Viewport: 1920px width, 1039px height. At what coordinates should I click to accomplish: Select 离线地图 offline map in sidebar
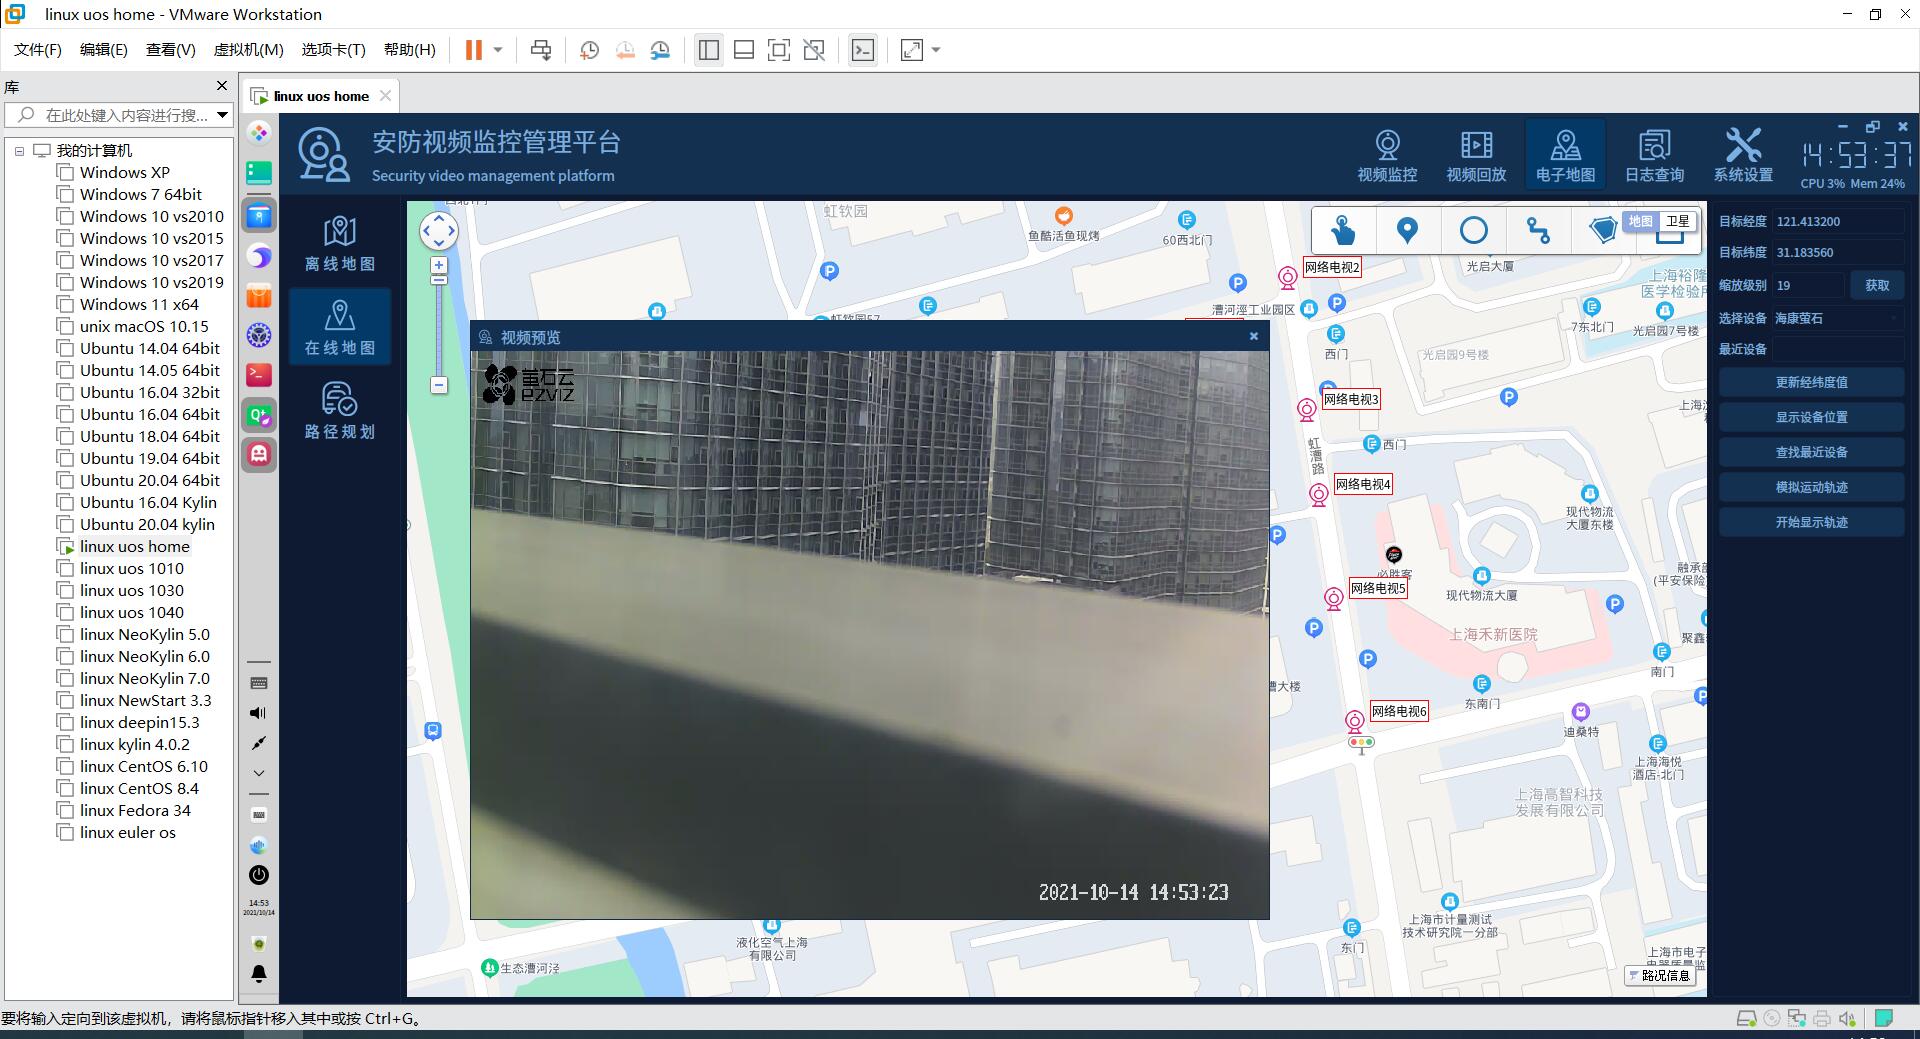tap(340, 243)
